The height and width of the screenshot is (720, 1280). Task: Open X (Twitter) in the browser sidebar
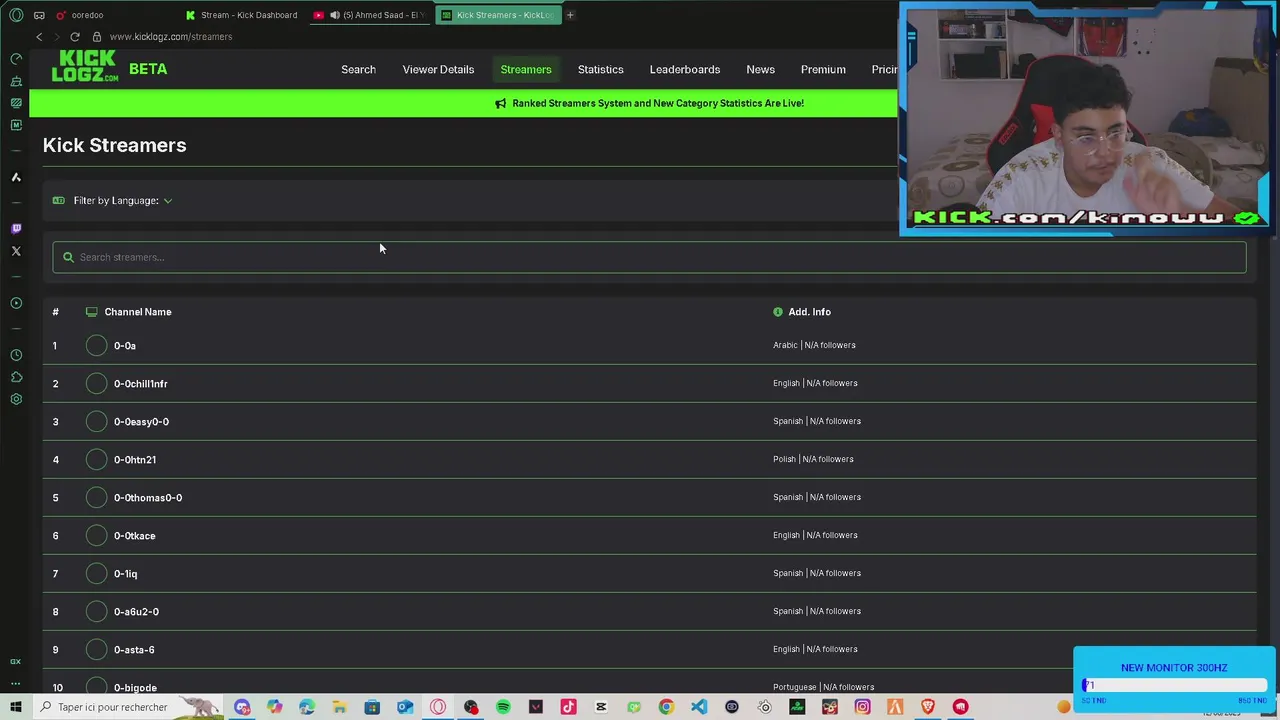pos(16,251)
